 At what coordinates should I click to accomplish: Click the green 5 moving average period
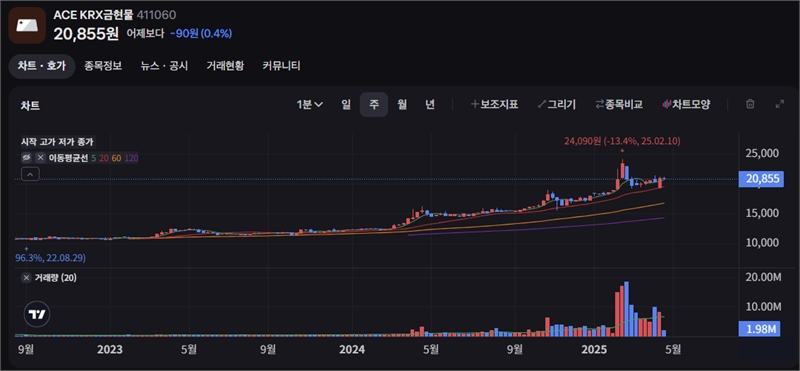(x=93, y=158)
